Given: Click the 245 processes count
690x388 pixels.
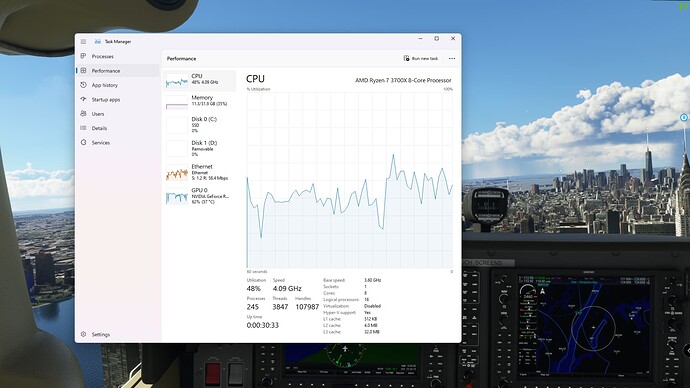Looking at the screenshot, I should [253, 307].
